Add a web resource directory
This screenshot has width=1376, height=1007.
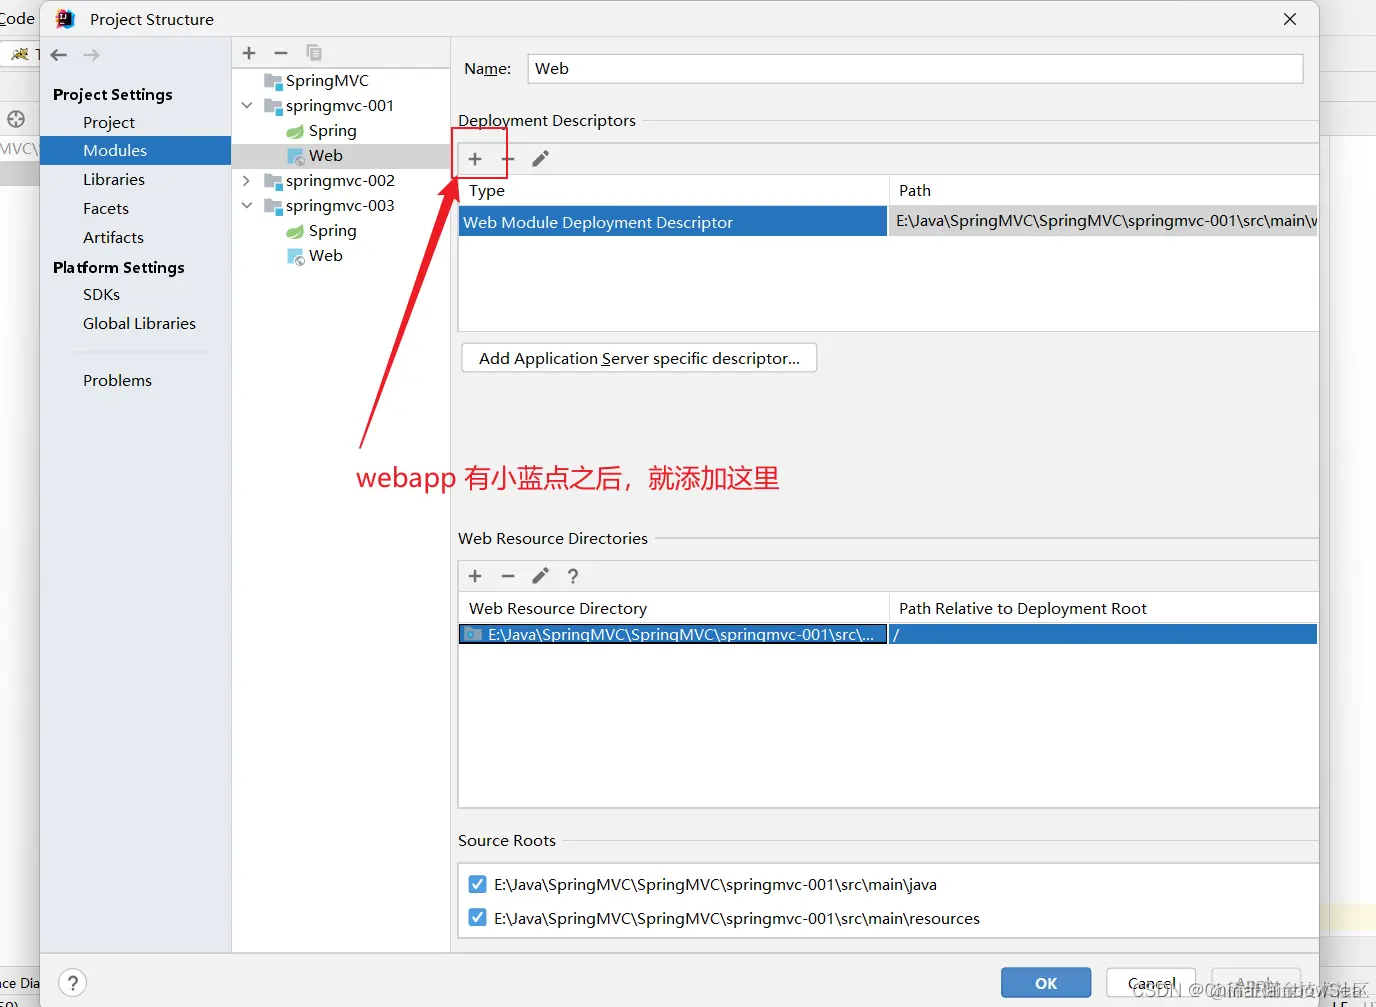point(475,576)
